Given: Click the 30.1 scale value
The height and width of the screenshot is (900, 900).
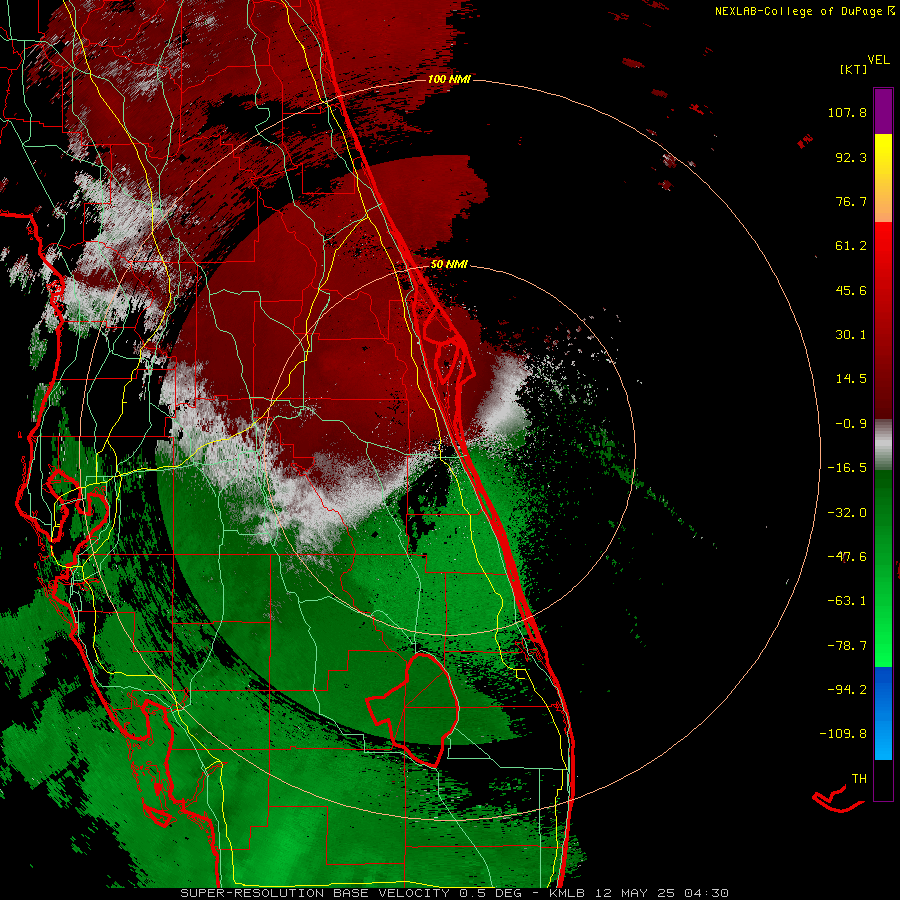Looking at the screenshot, I should [851, 335].
